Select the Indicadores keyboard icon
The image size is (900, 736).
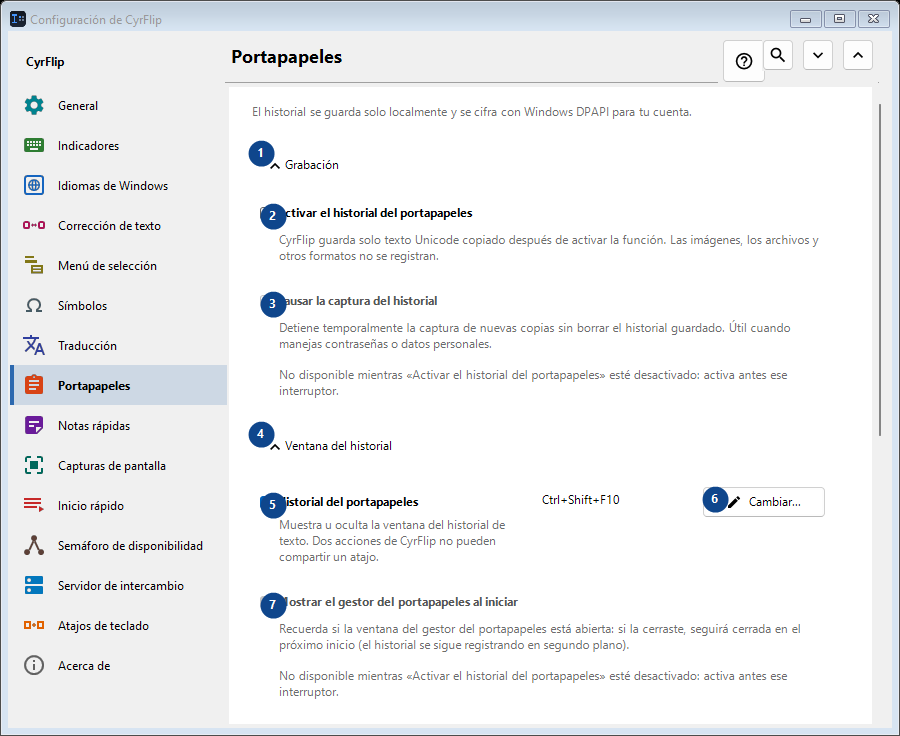[34, 146]
